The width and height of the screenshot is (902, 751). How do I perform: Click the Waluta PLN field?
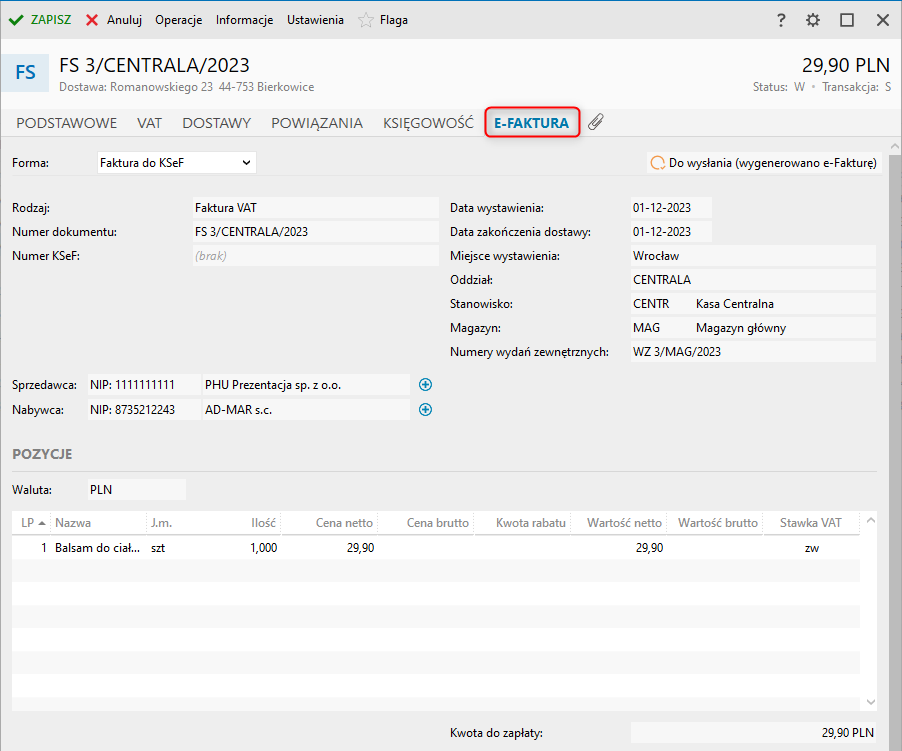point(137,490)
